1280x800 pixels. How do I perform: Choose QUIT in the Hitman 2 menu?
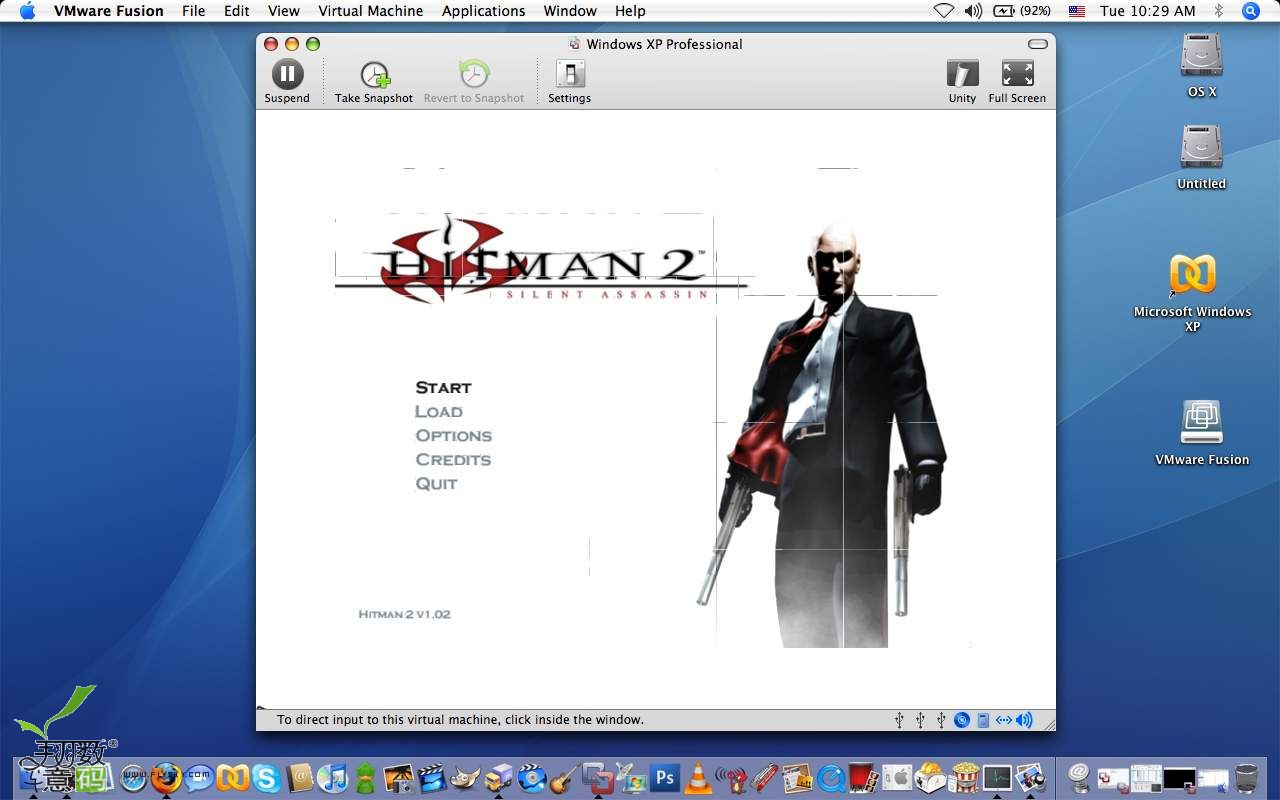click(x=436, y=483)
